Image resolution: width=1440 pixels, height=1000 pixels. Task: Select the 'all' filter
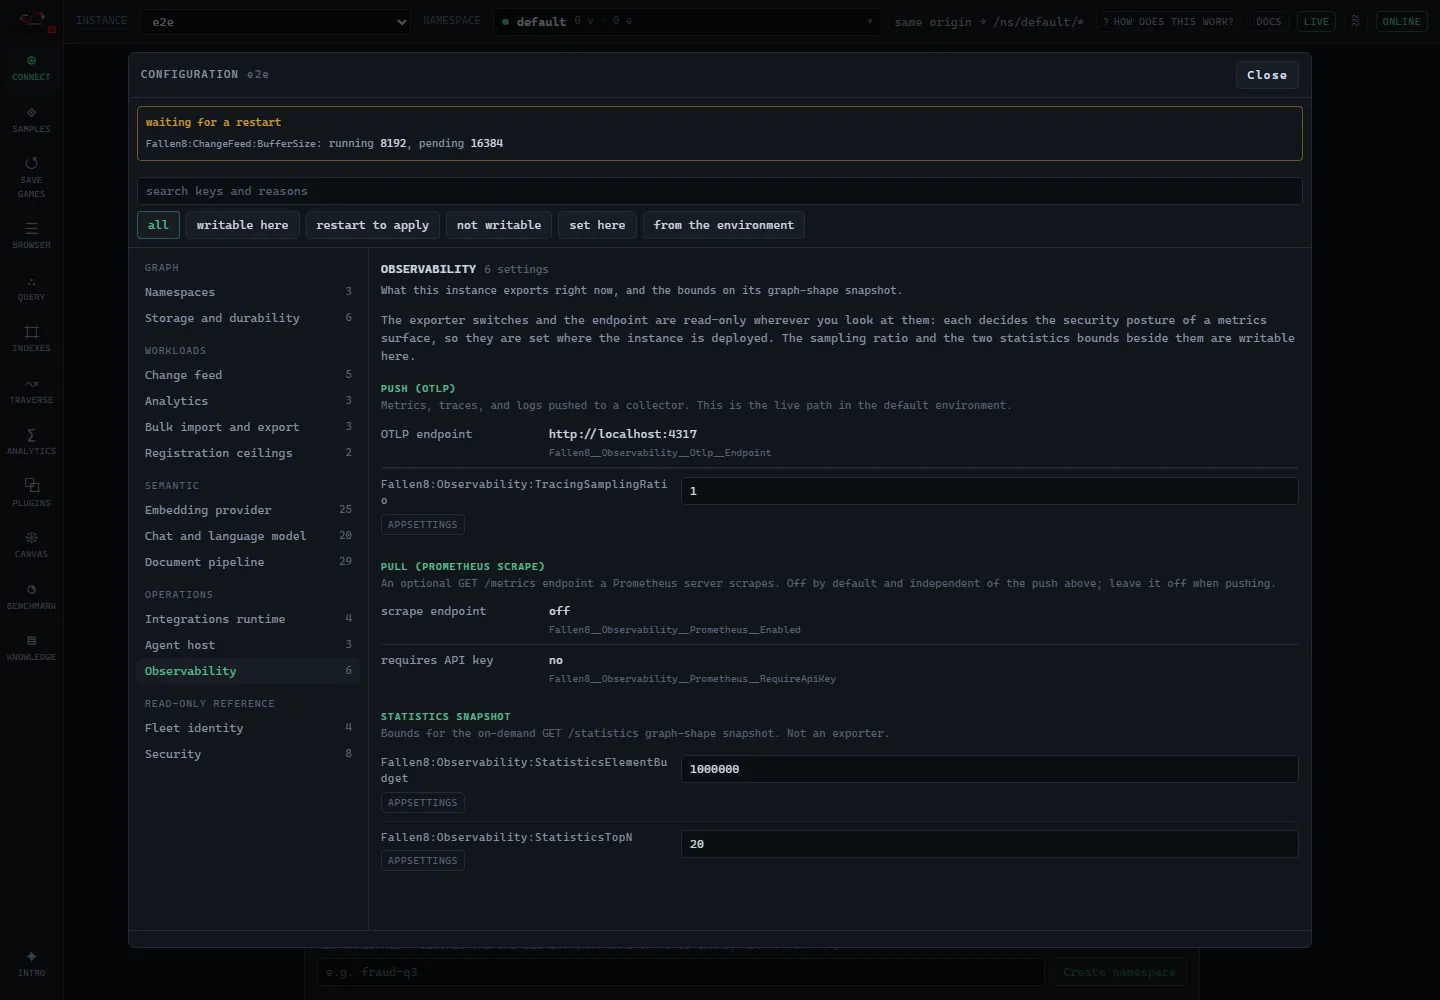click(158, 225)
